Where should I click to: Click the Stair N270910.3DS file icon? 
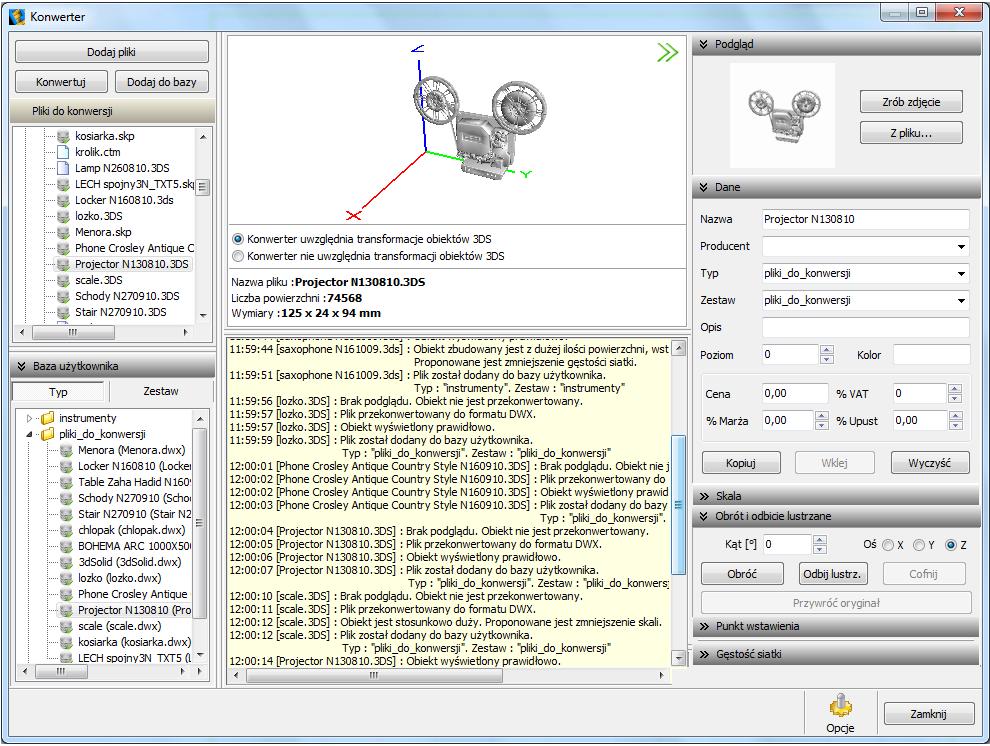[63, 312]
